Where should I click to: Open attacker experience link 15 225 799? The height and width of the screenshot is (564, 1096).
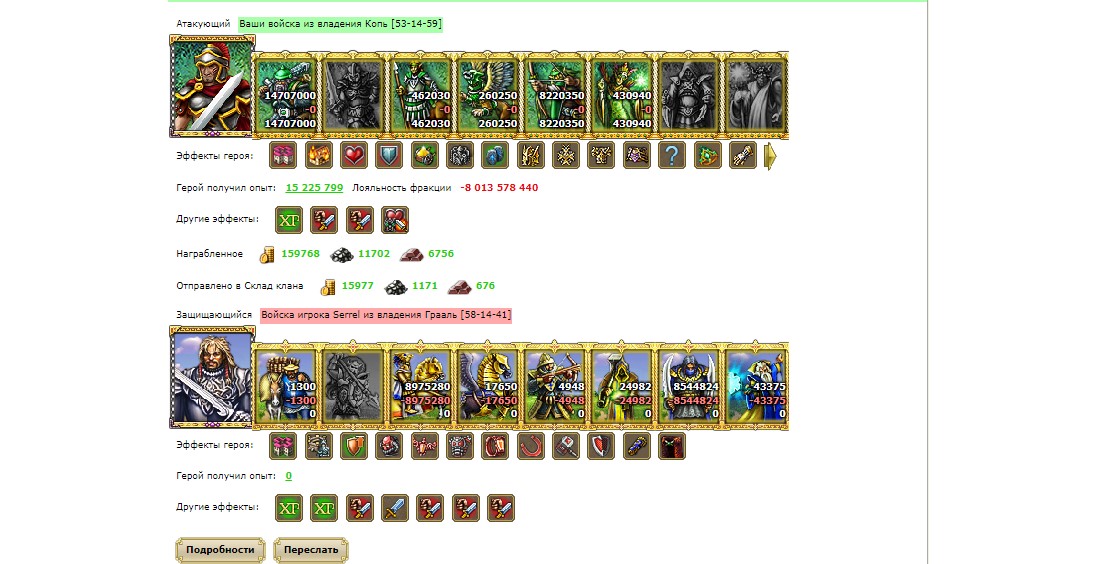315,187
